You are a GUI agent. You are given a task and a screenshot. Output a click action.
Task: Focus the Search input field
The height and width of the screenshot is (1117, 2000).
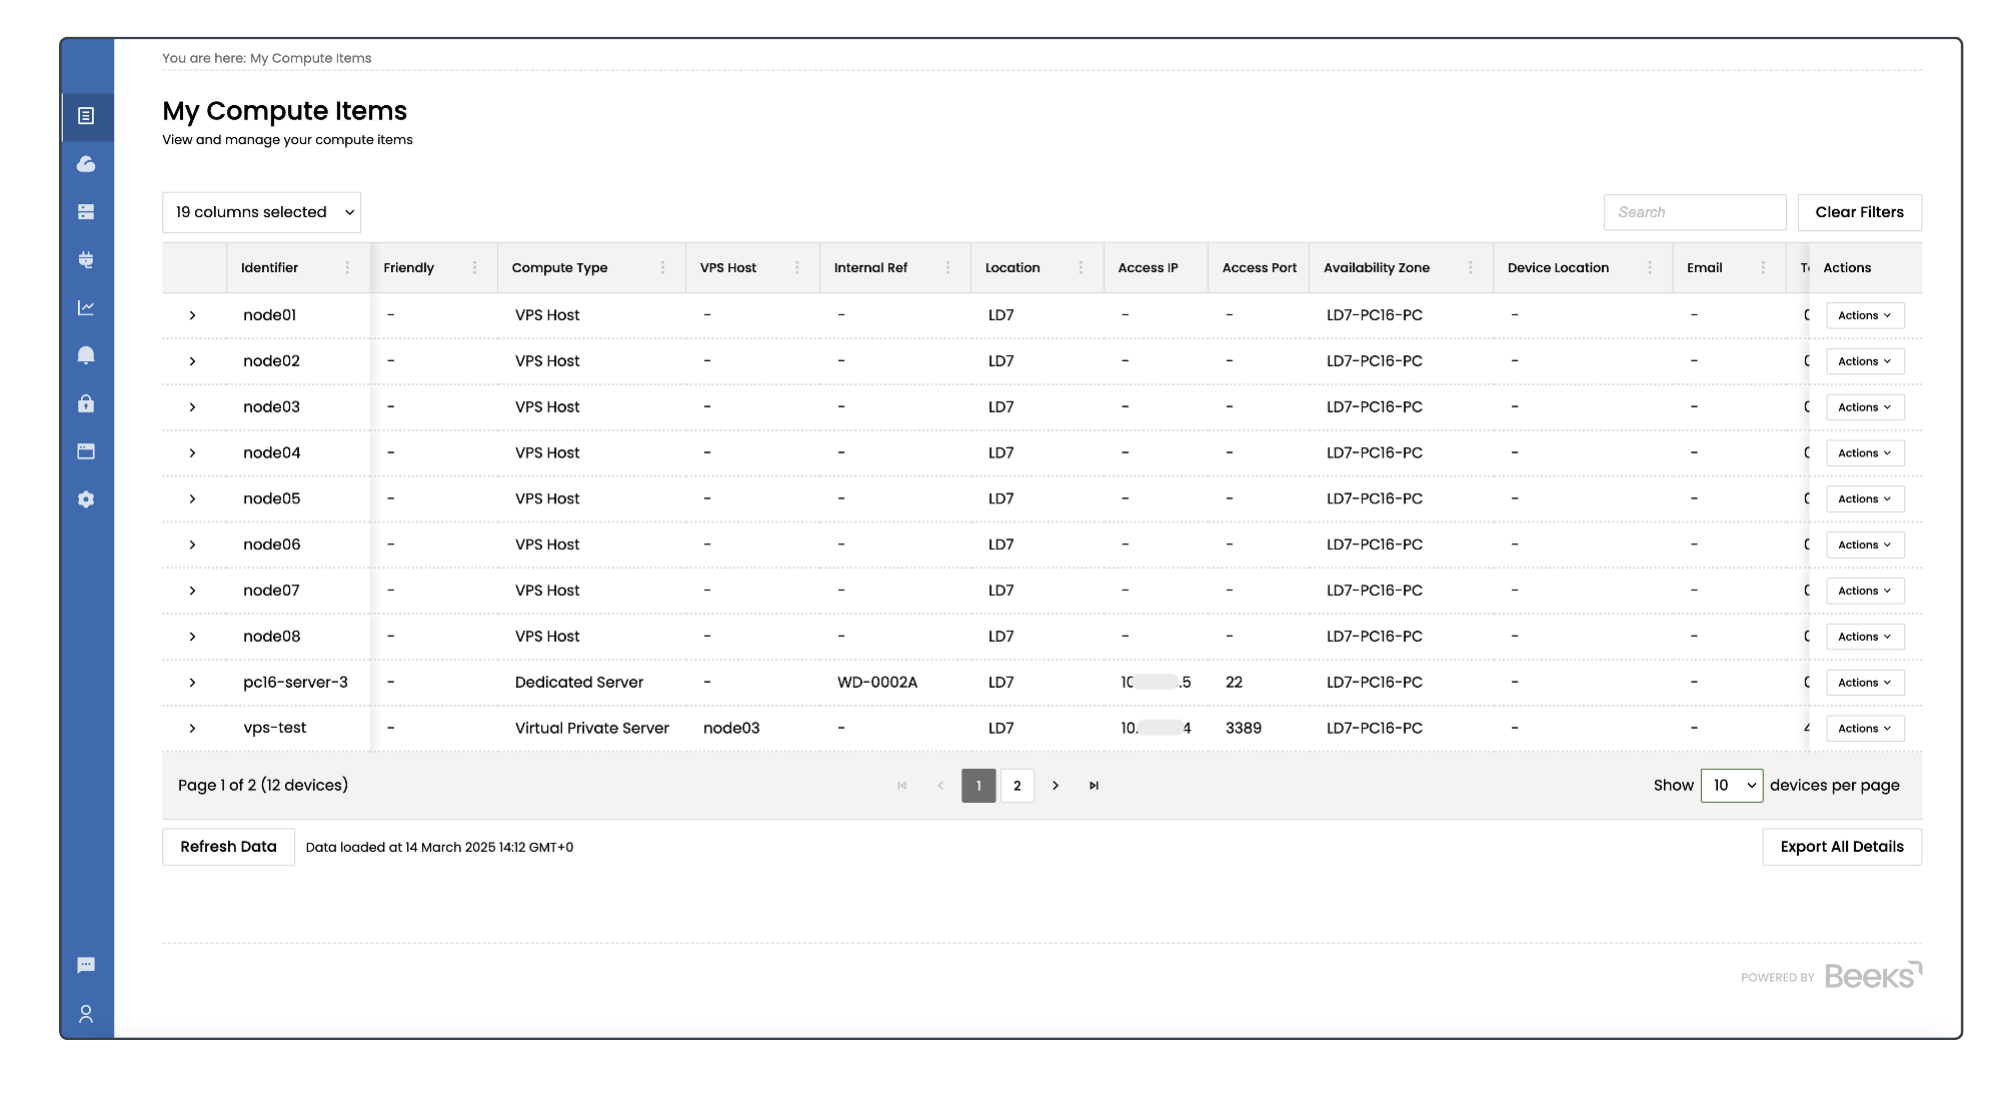pyautogui.click(x=1694, y=212)
